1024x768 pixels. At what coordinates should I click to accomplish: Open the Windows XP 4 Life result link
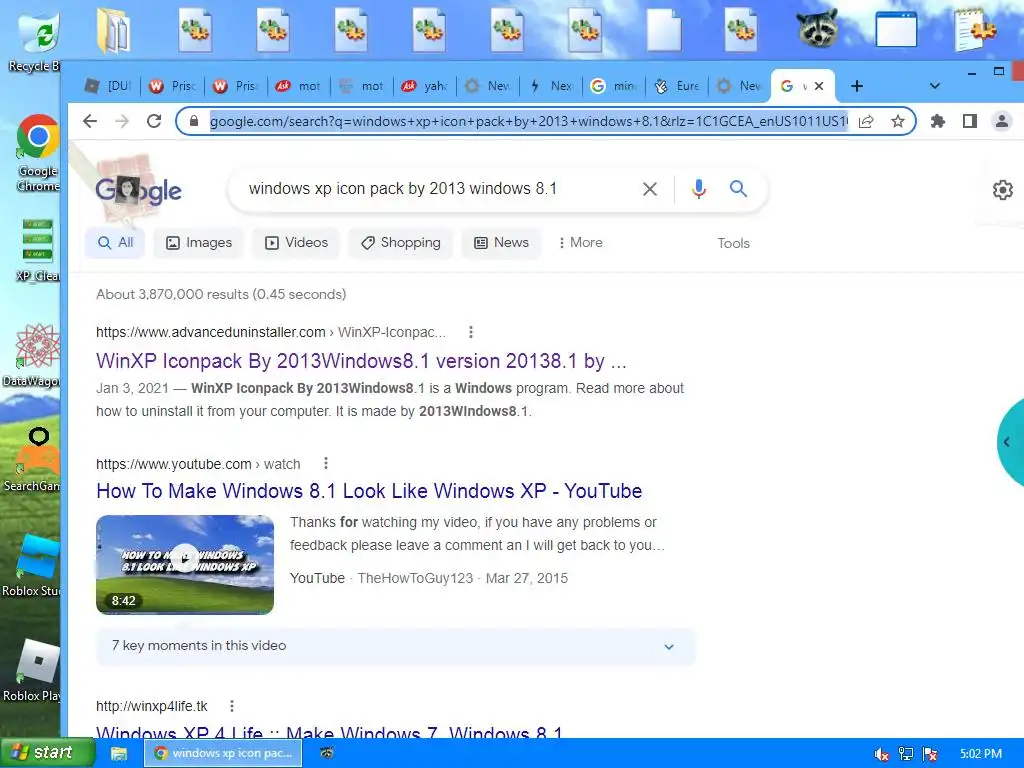pos(329,733)
